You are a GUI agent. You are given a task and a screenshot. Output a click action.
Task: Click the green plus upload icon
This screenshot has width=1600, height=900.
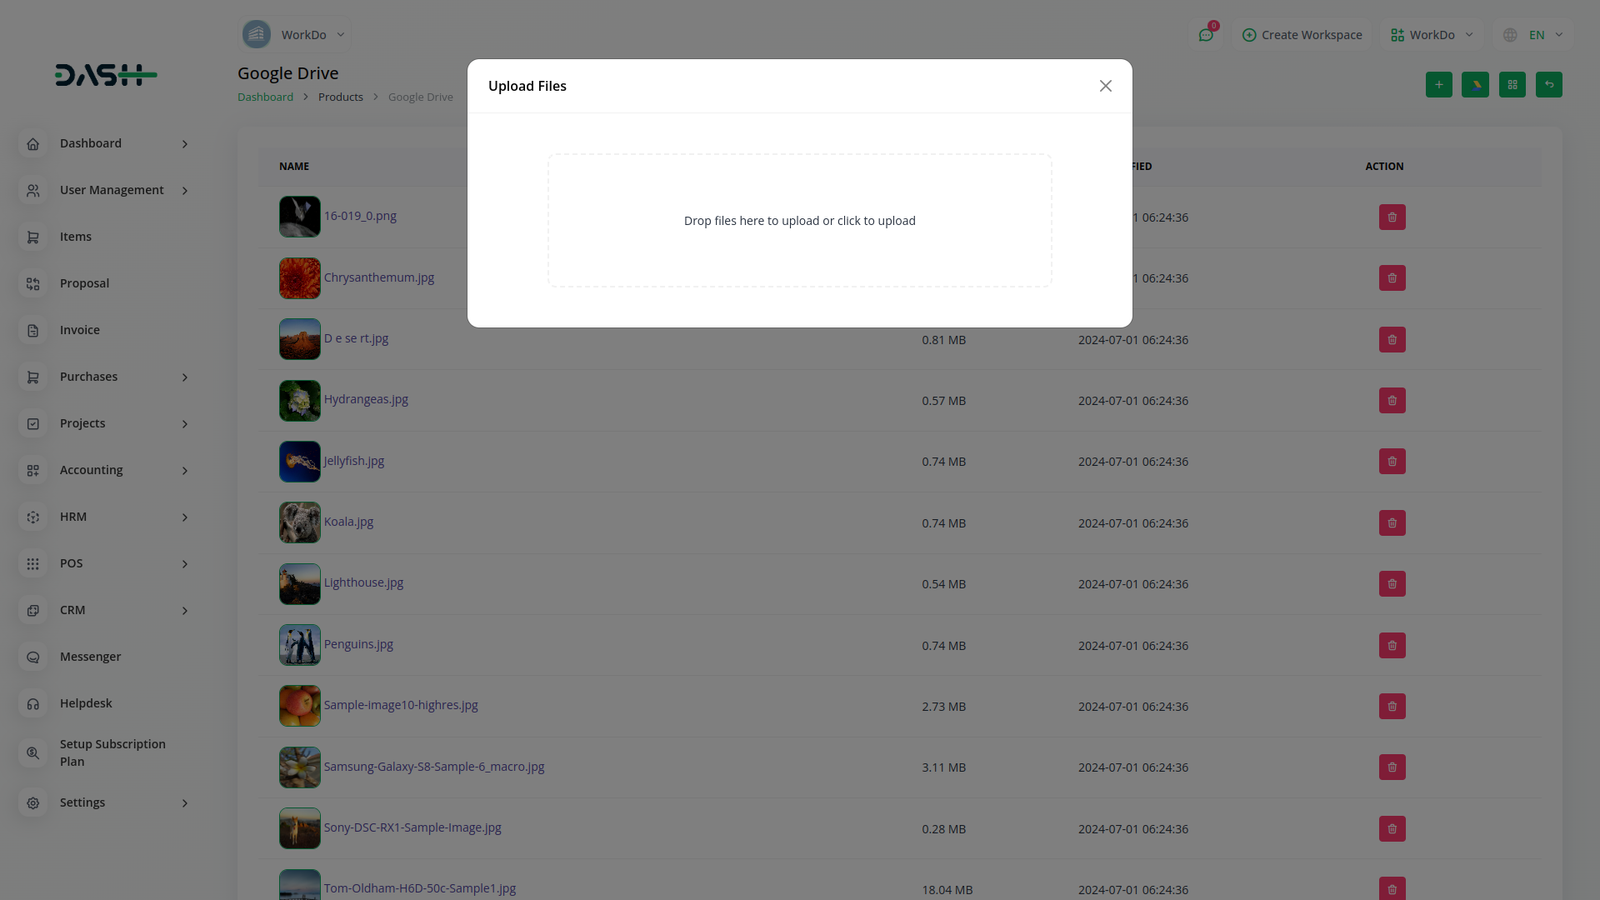pos(1439,85)
